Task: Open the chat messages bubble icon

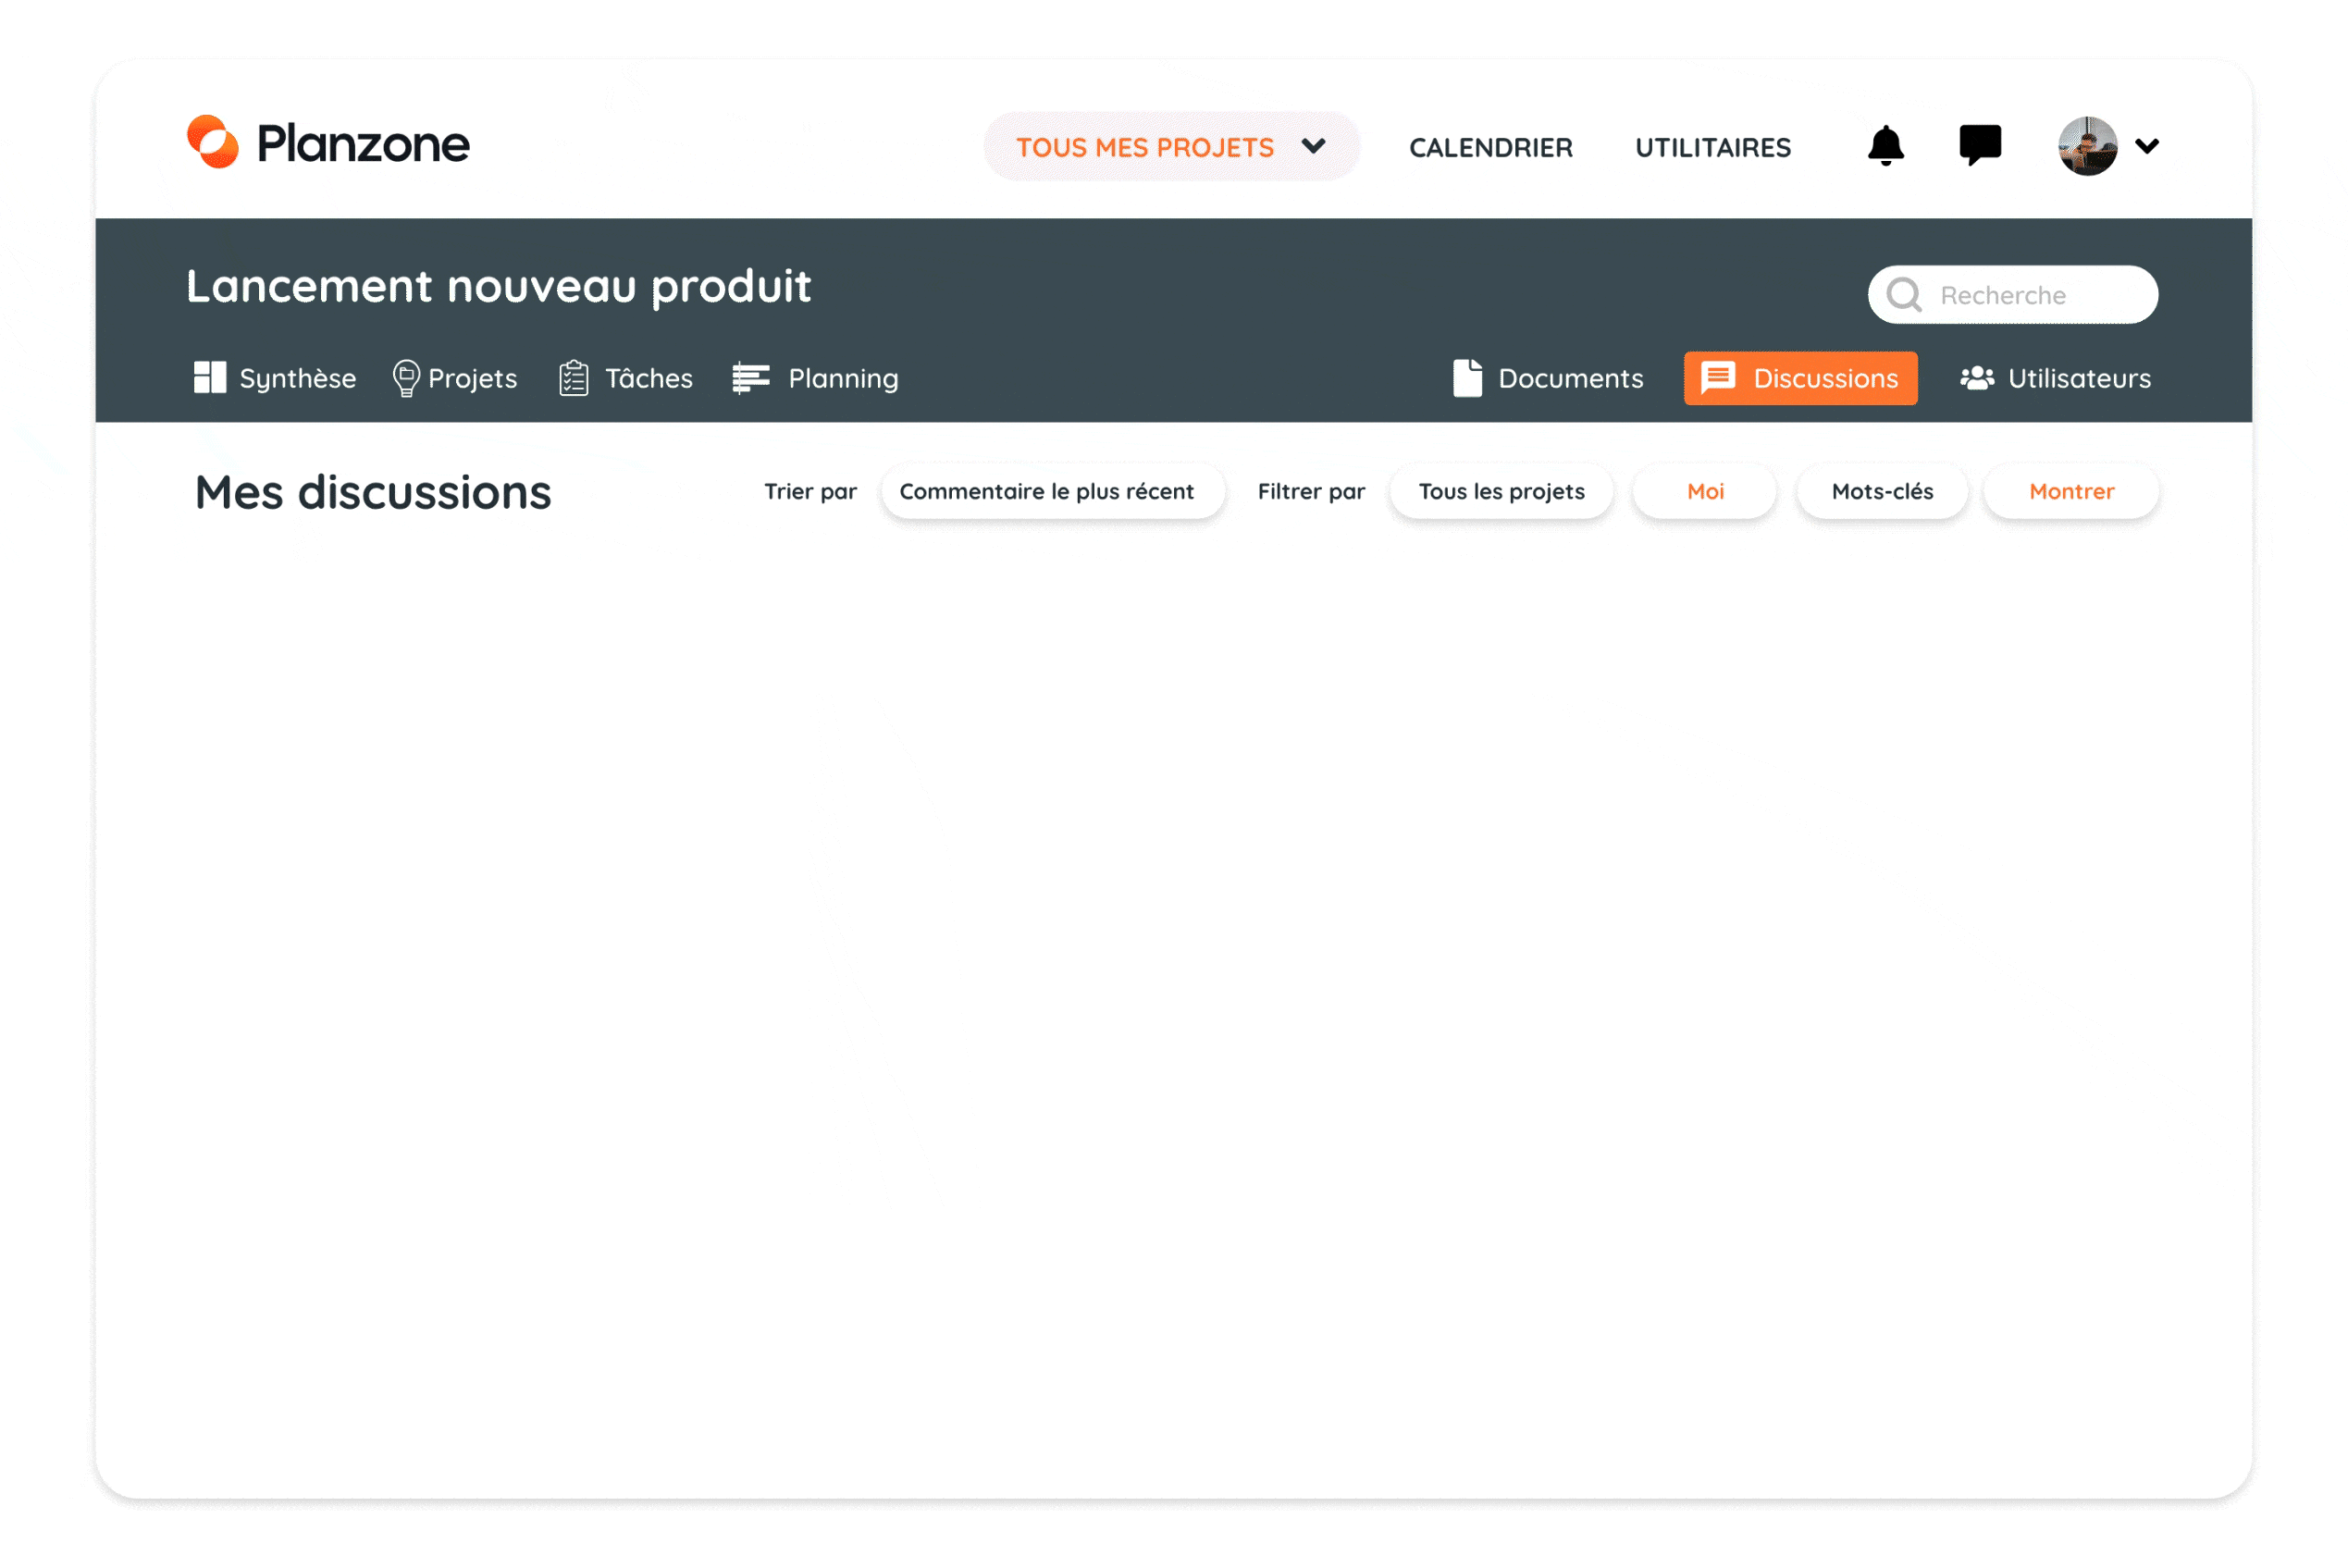Action: click(1979, 146)
